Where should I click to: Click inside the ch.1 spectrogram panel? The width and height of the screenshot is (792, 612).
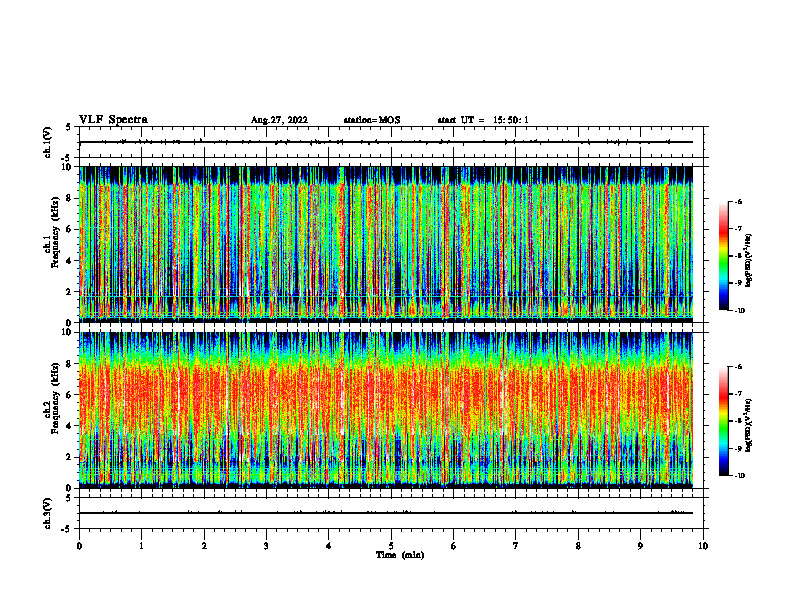point(386,244)
